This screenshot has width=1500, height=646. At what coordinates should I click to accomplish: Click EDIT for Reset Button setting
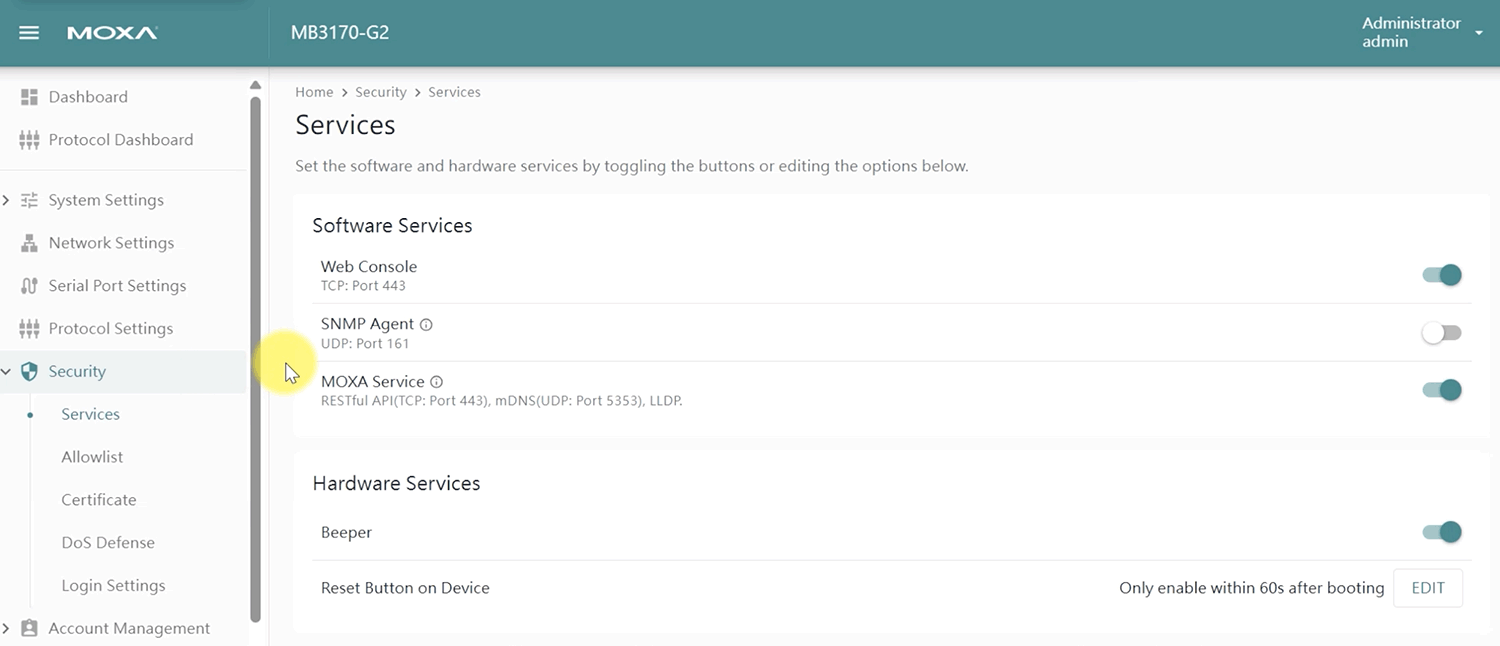[1427, 588]
